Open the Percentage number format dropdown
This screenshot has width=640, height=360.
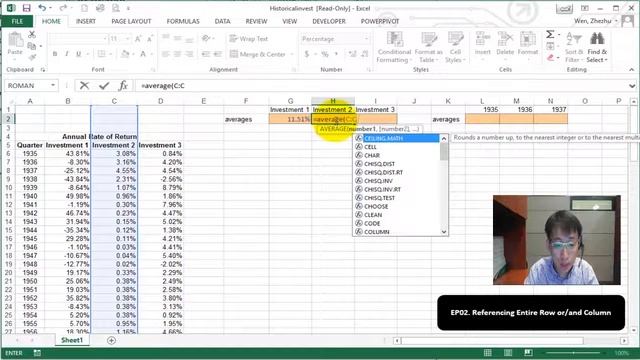[366, 39]
